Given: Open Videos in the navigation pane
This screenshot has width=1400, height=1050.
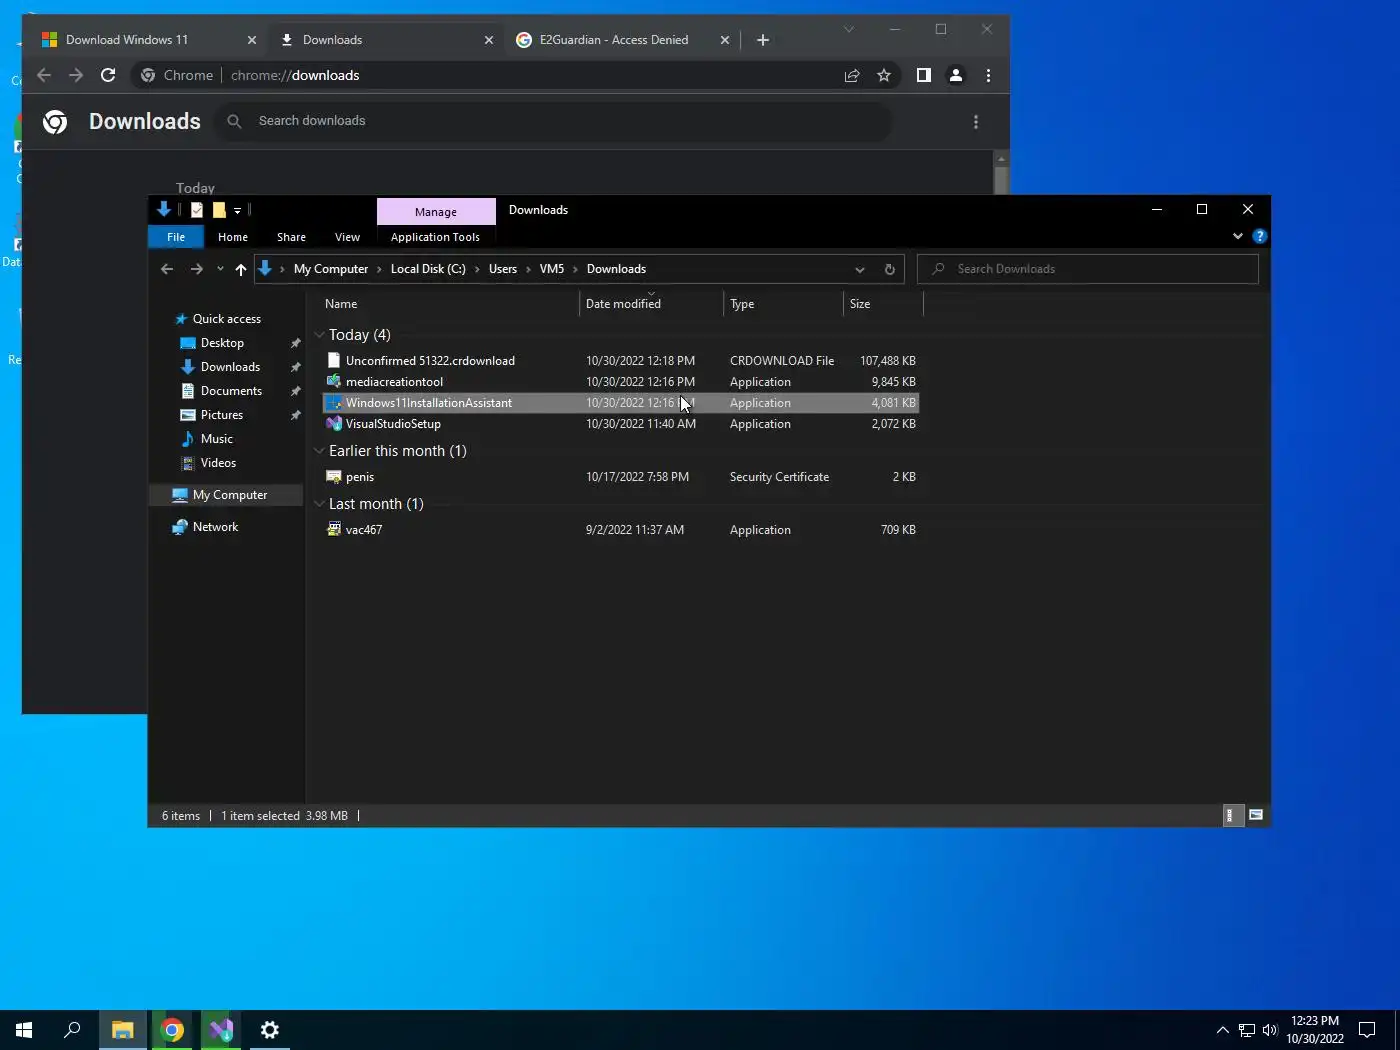Looking at the screenshot, I should 218,463.
